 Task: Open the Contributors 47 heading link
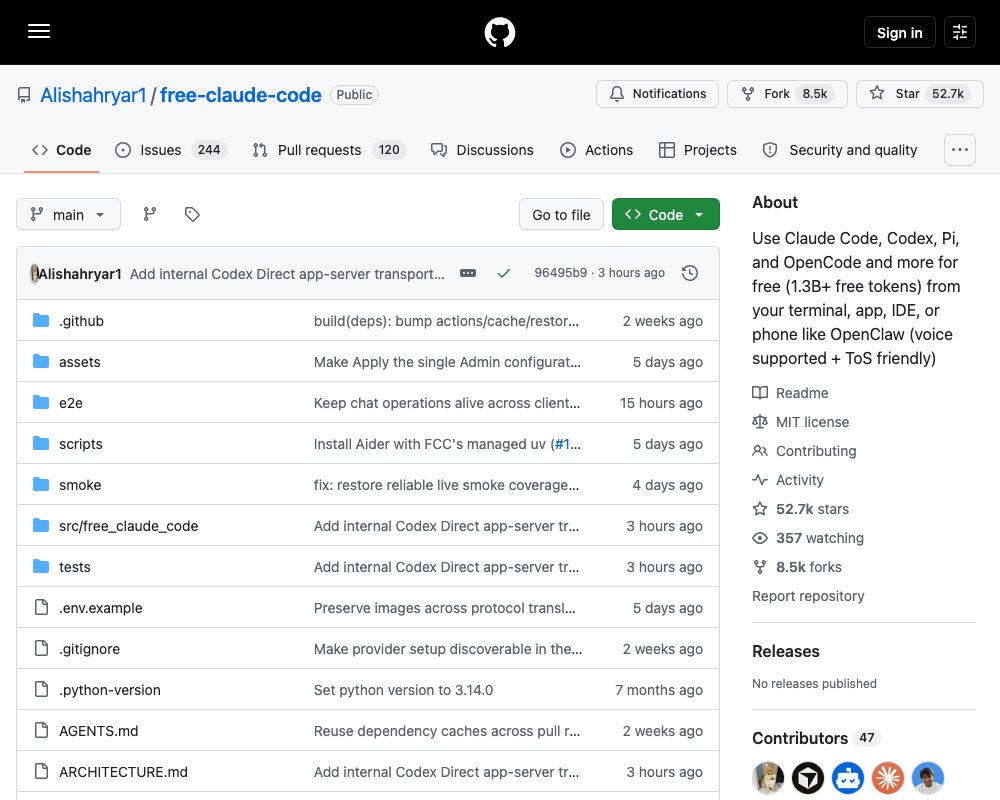[x=816, y=738]
